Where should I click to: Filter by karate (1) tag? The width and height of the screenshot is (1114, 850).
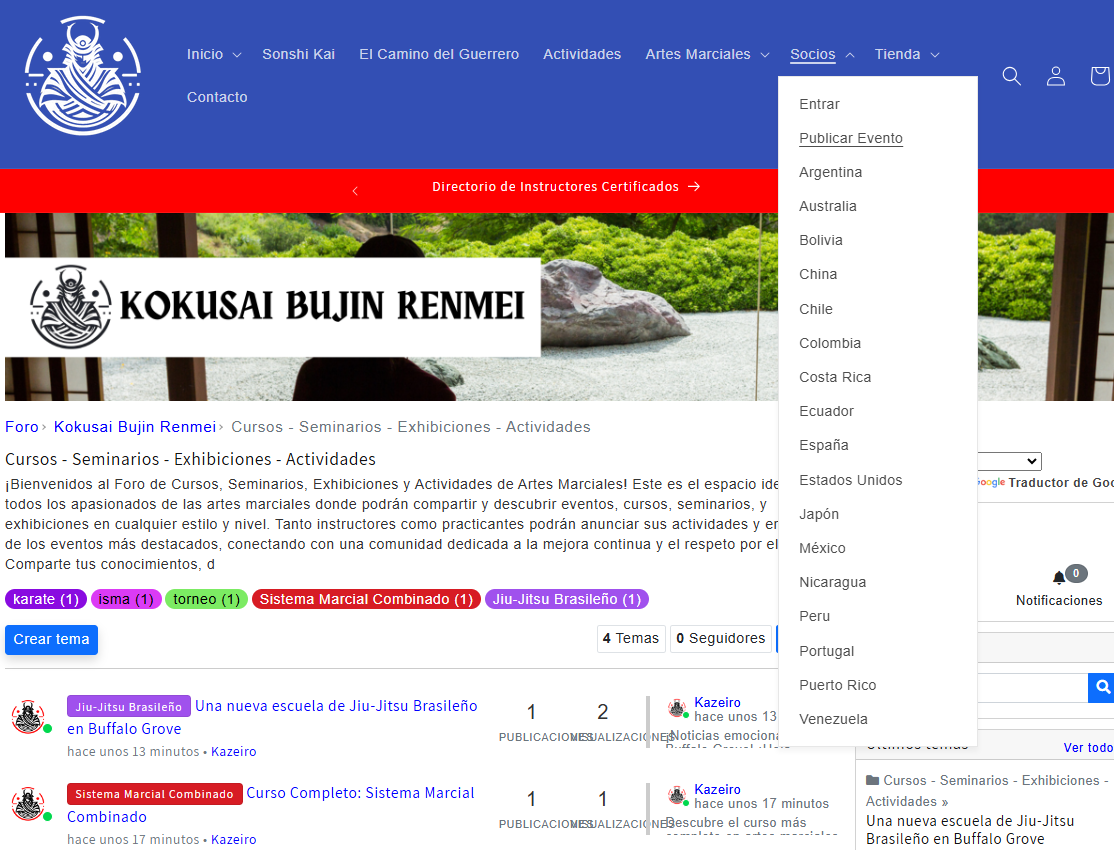click(46, 599)
